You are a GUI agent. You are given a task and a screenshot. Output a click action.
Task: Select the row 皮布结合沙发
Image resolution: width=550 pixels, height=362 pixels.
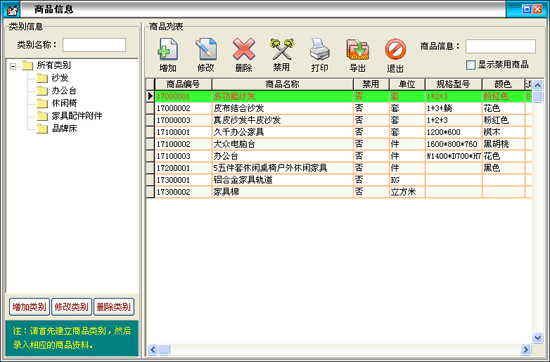(339, 108)
